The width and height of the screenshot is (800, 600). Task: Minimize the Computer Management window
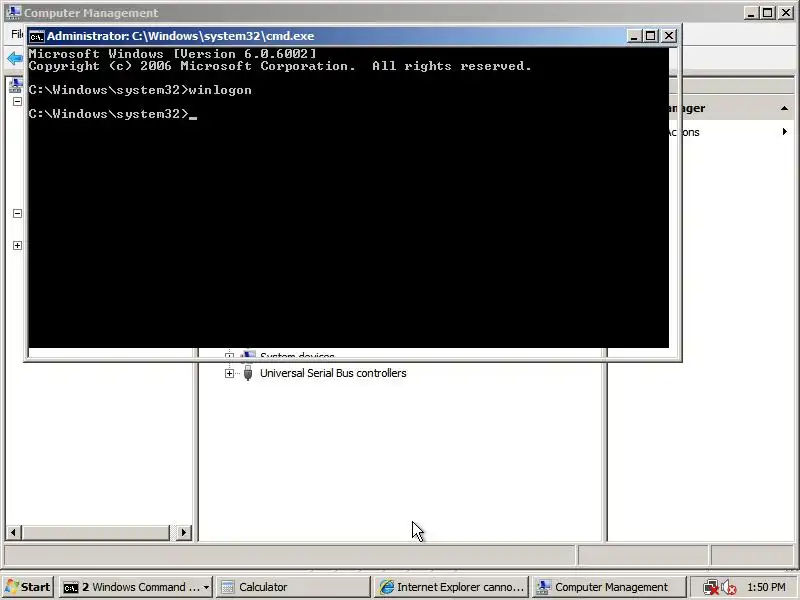tap(750, 13)
